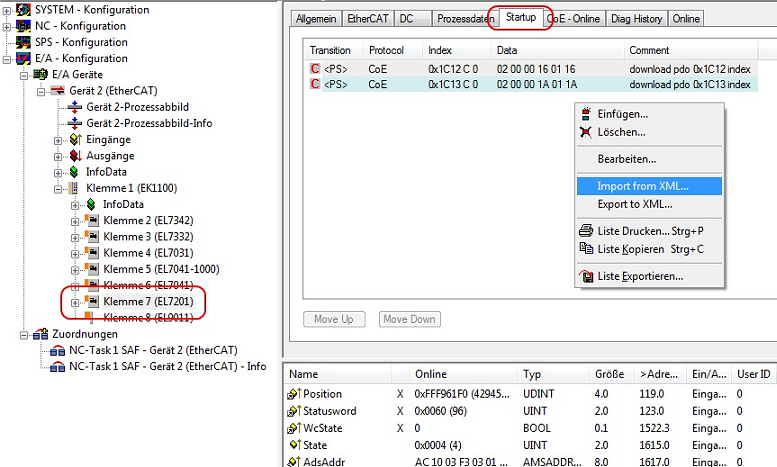Click the C icon of the 0x1C12 entry

(x=315, y=68)
